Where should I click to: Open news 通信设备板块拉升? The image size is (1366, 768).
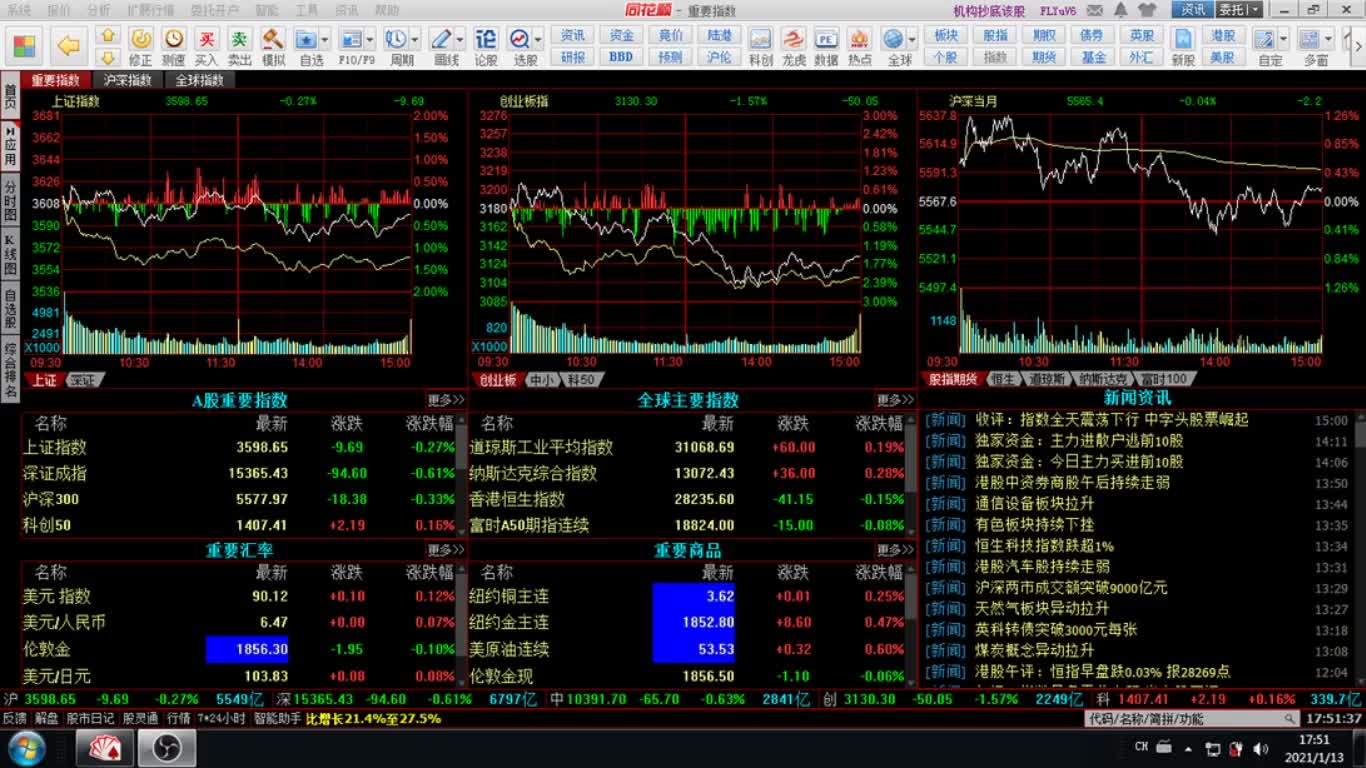[1034, 503]
